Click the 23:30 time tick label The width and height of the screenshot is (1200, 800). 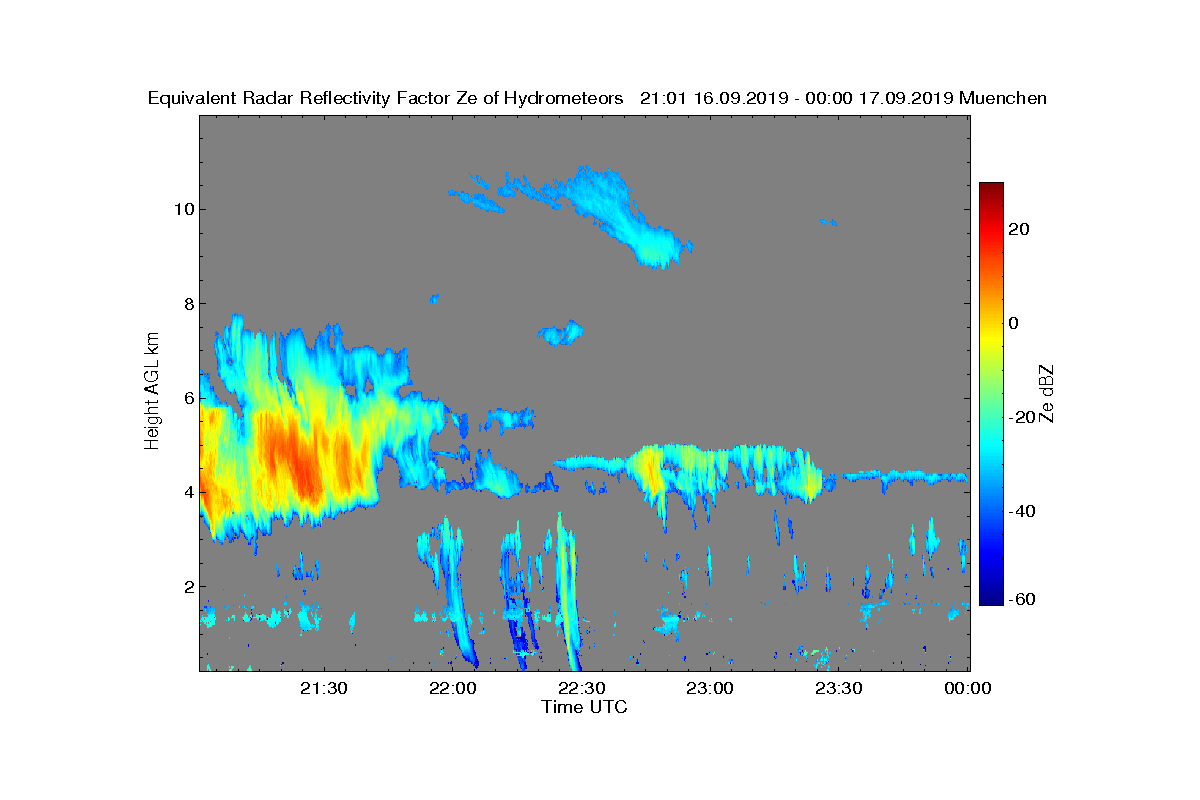(x=840, y=688)
